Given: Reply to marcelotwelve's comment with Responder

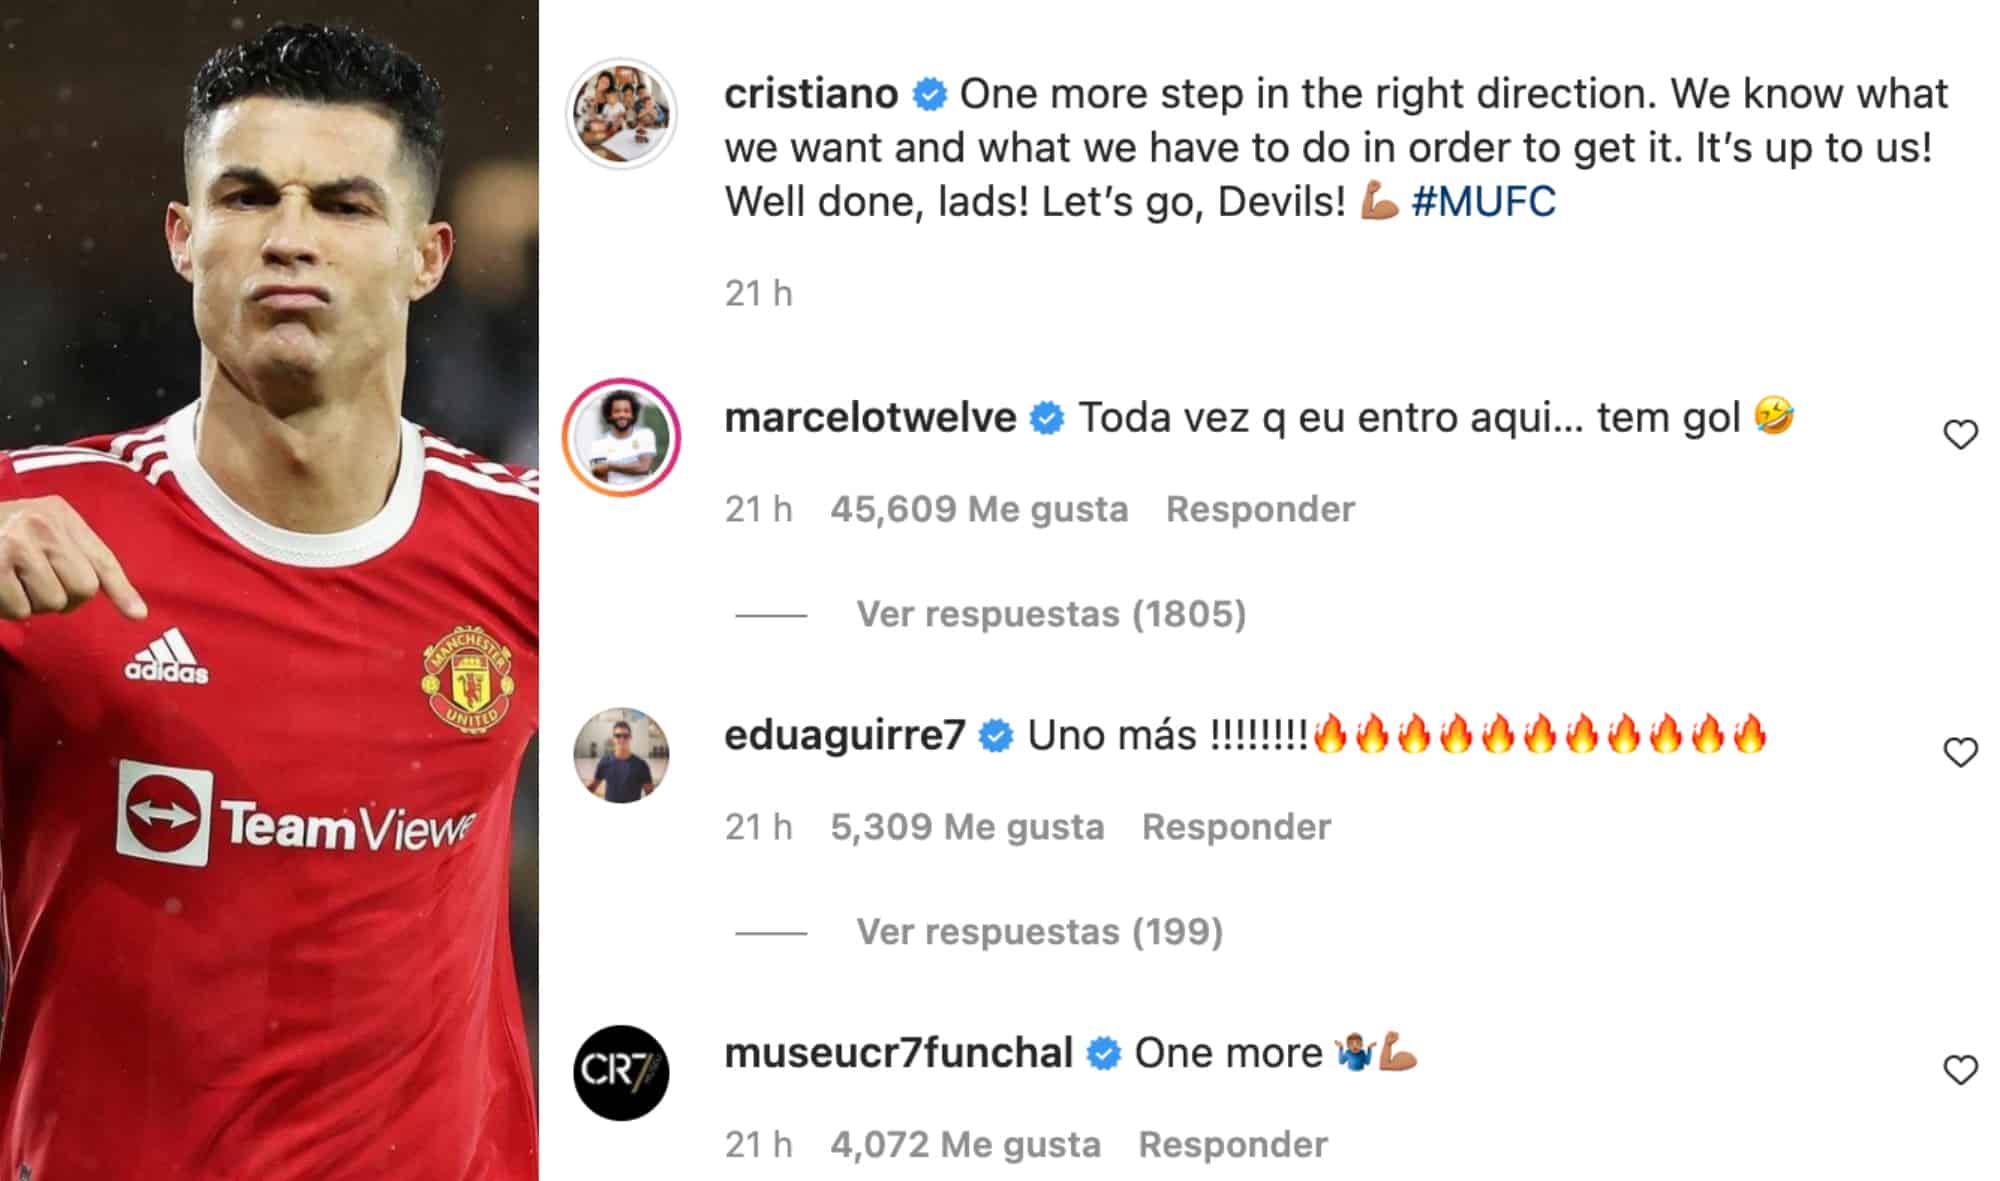Looking at the screenshot, I should (x=1260, y=509).
